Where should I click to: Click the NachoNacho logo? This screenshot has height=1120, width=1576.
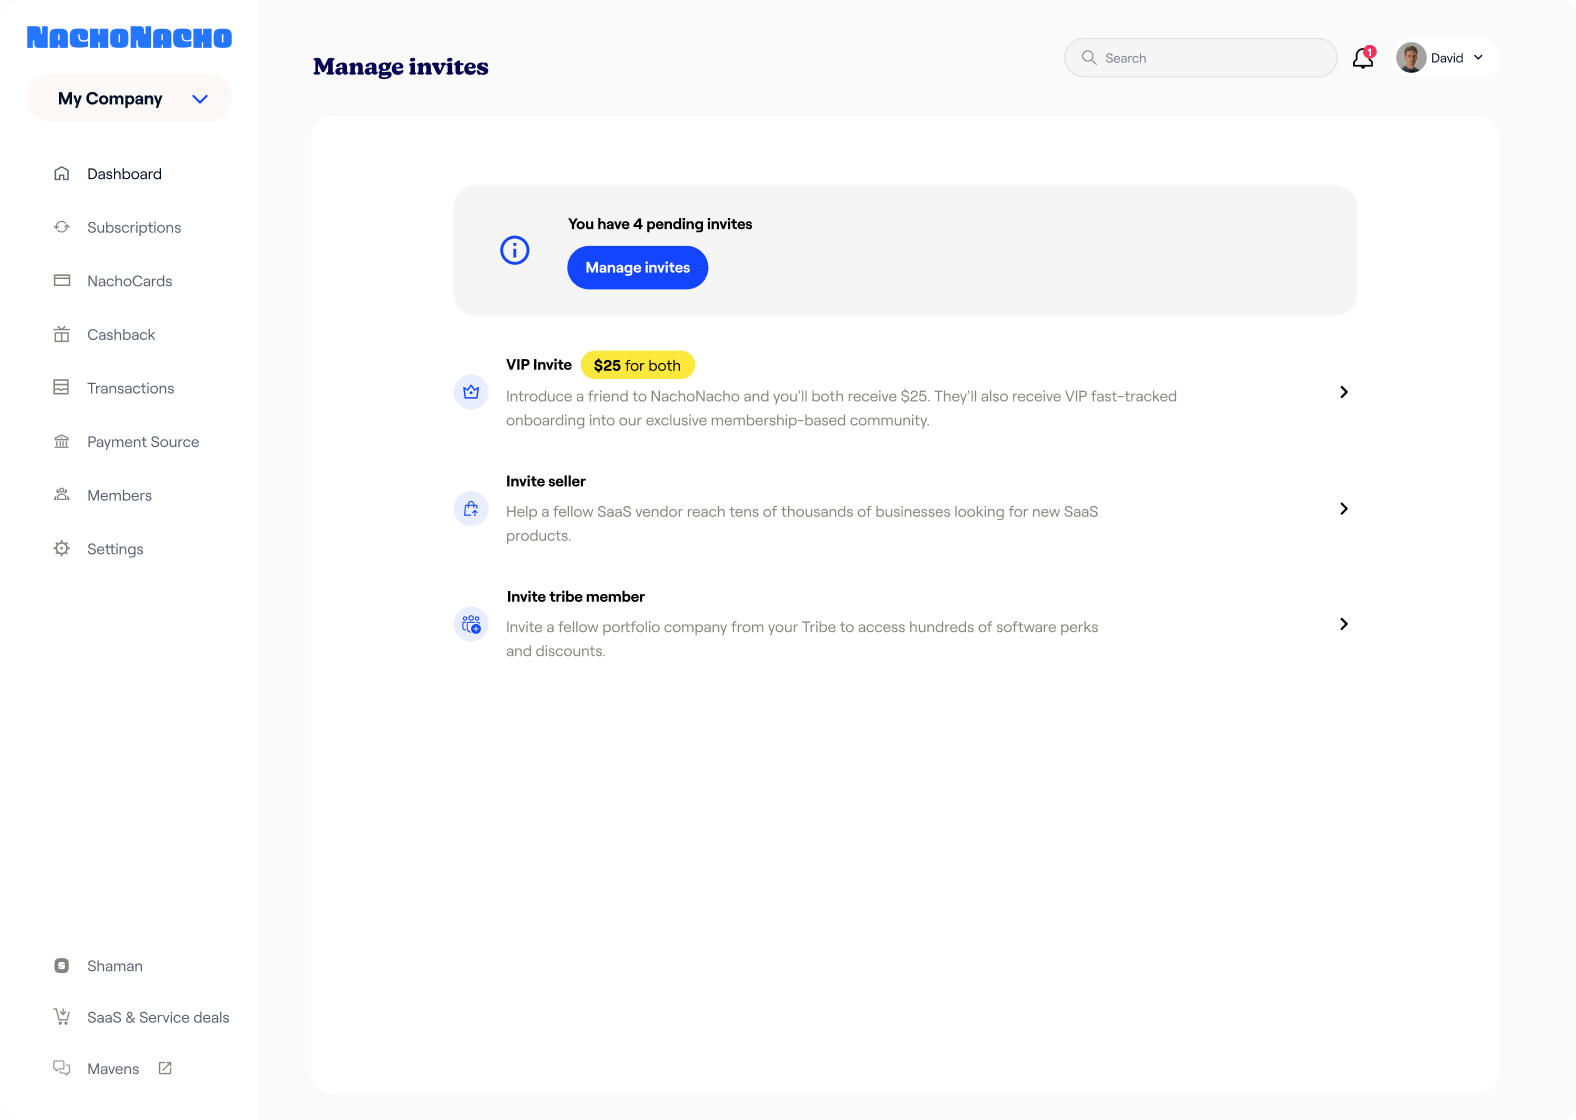[129, 38]
